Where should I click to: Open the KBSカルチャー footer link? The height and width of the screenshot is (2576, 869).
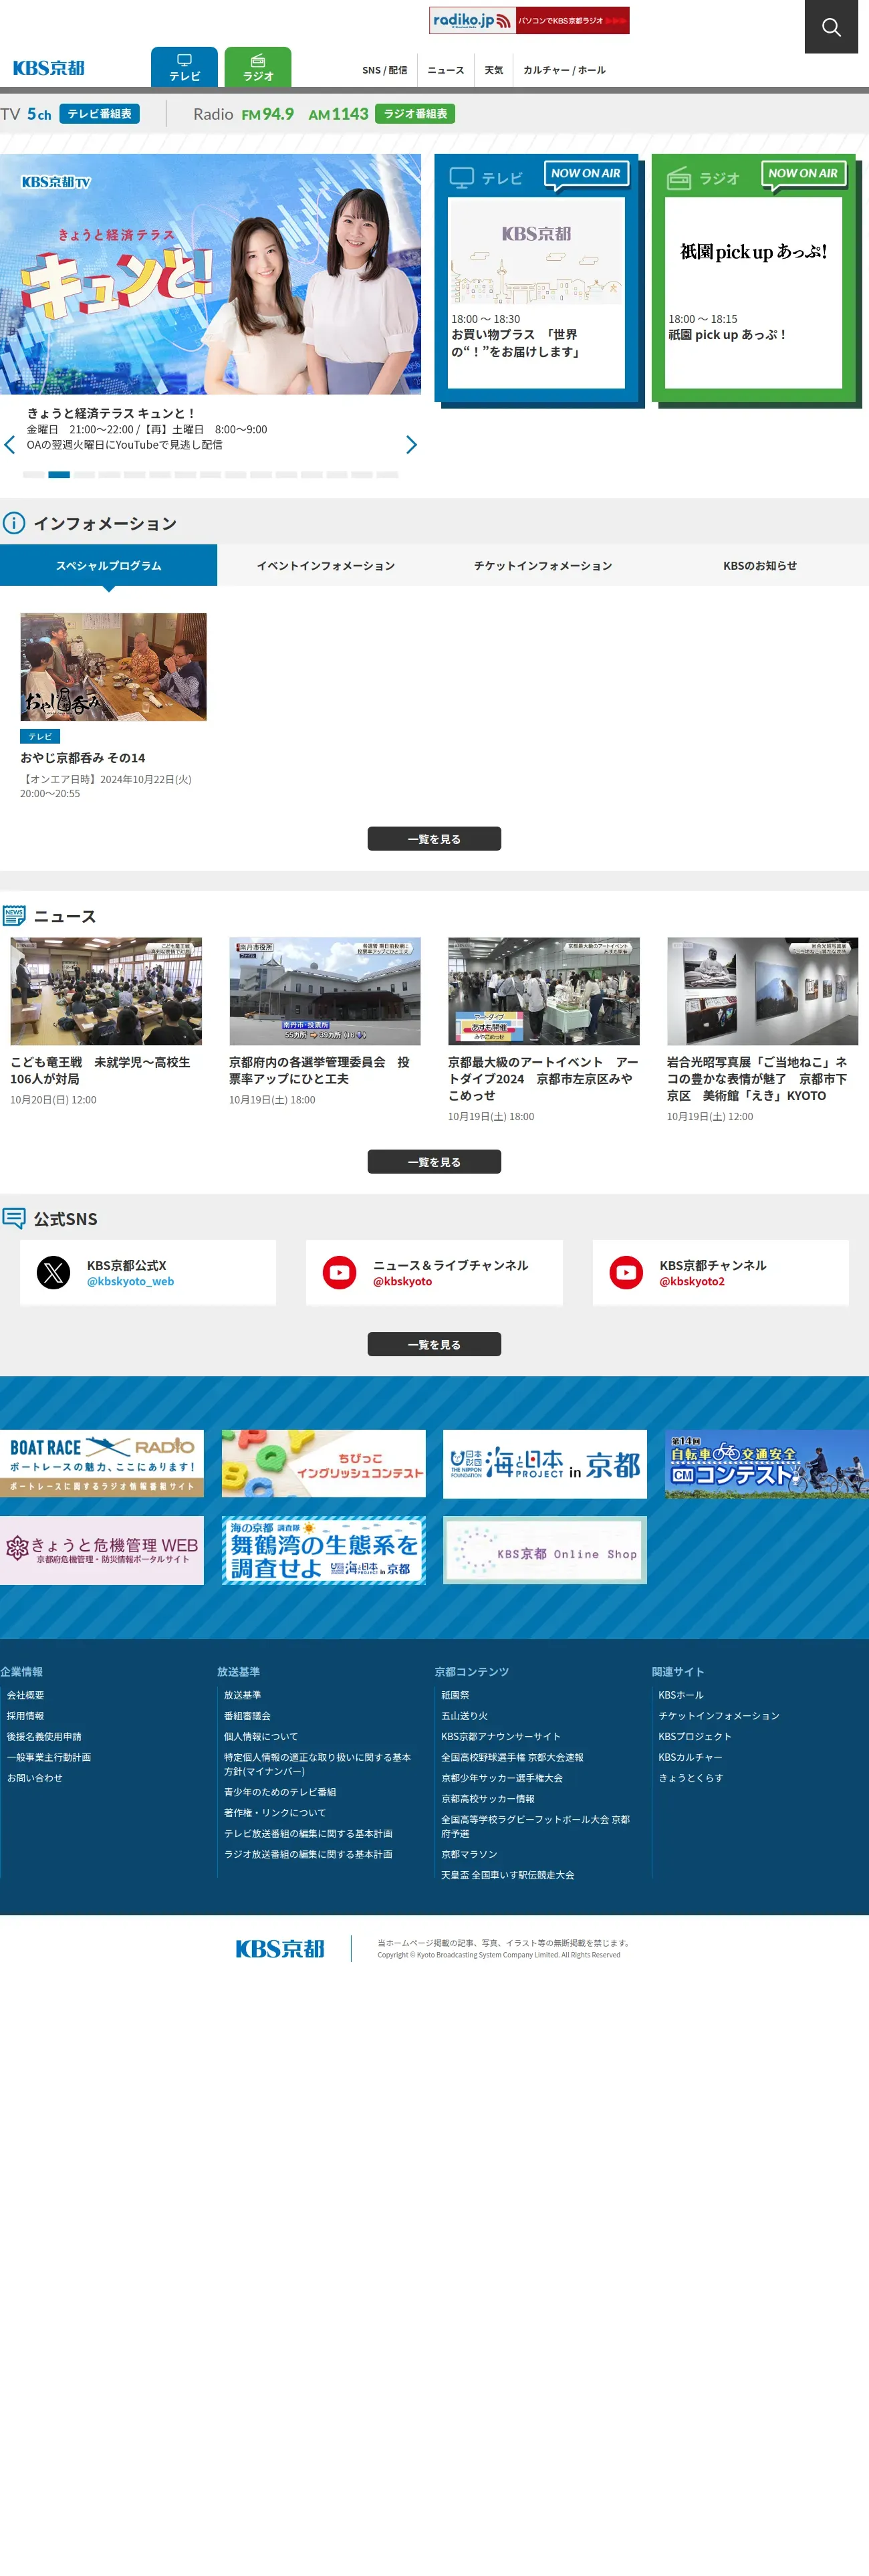pyautogui.click(x=690, y=1757)
